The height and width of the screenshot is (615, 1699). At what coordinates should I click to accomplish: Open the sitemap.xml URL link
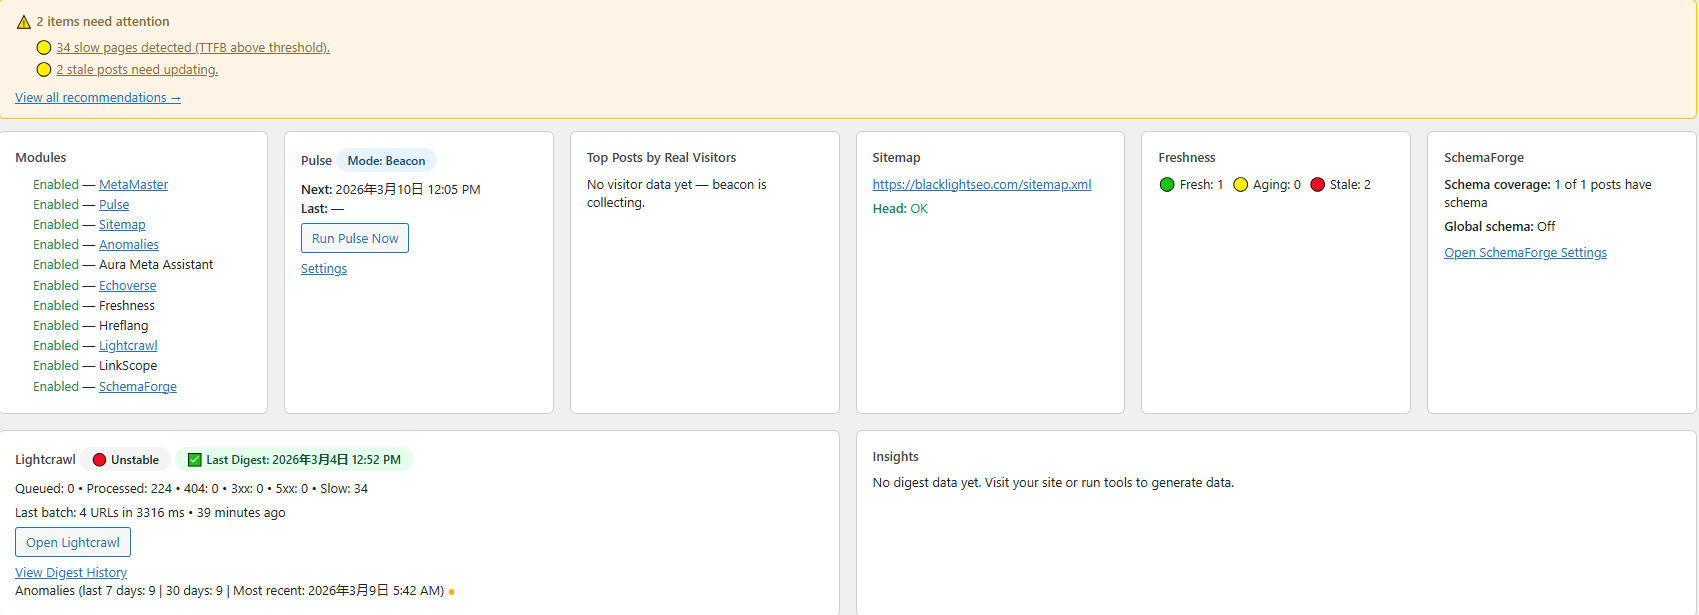(982, 185)
